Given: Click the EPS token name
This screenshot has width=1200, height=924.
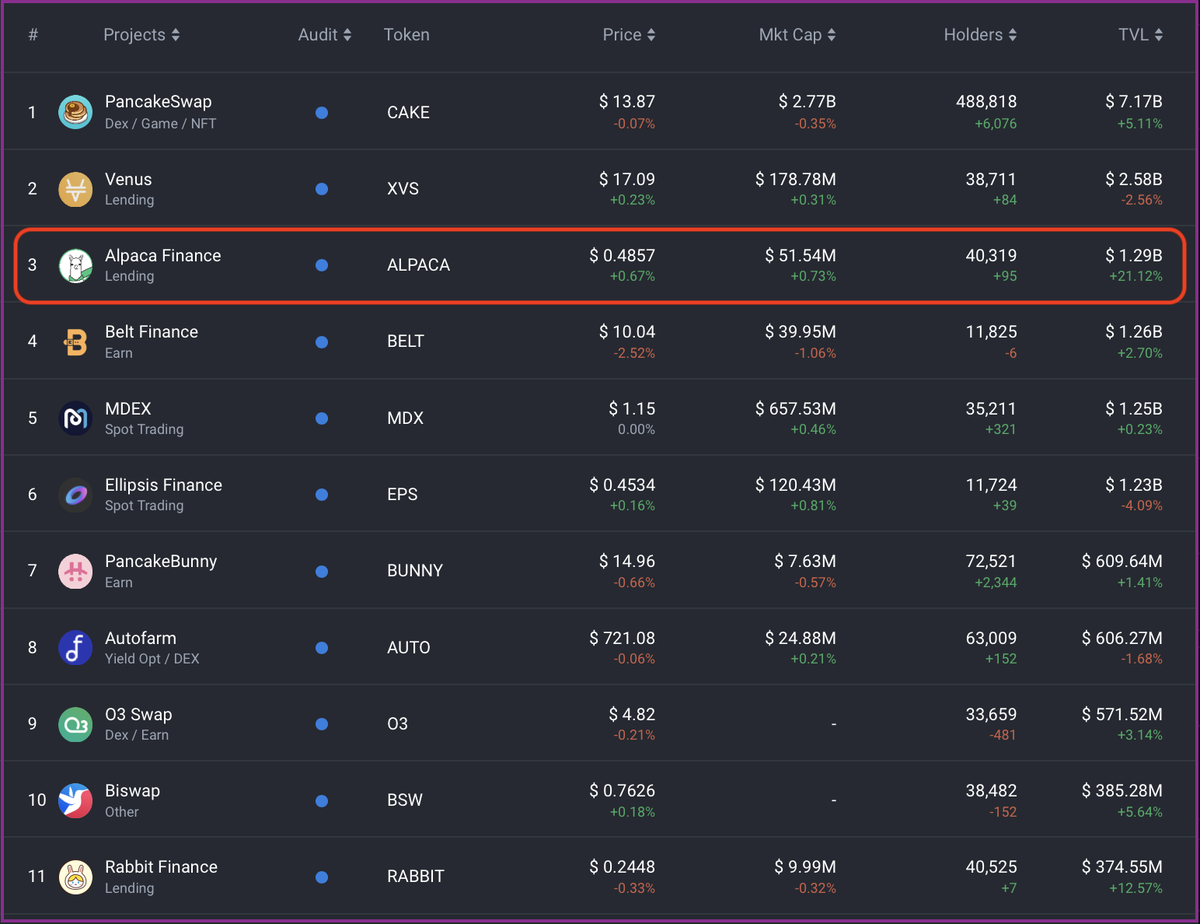Looking at the screenshot, I should click(x=402, y=495).
